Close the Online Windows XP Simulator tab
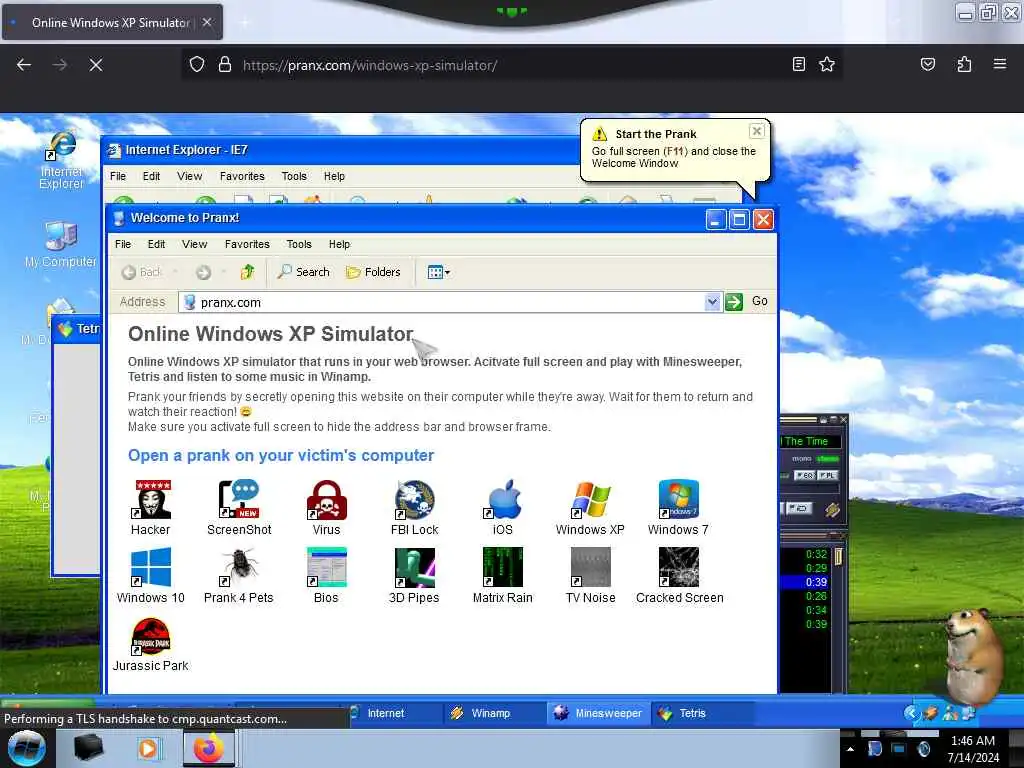Screen dimensions: 1024x768 pos(207,22)
